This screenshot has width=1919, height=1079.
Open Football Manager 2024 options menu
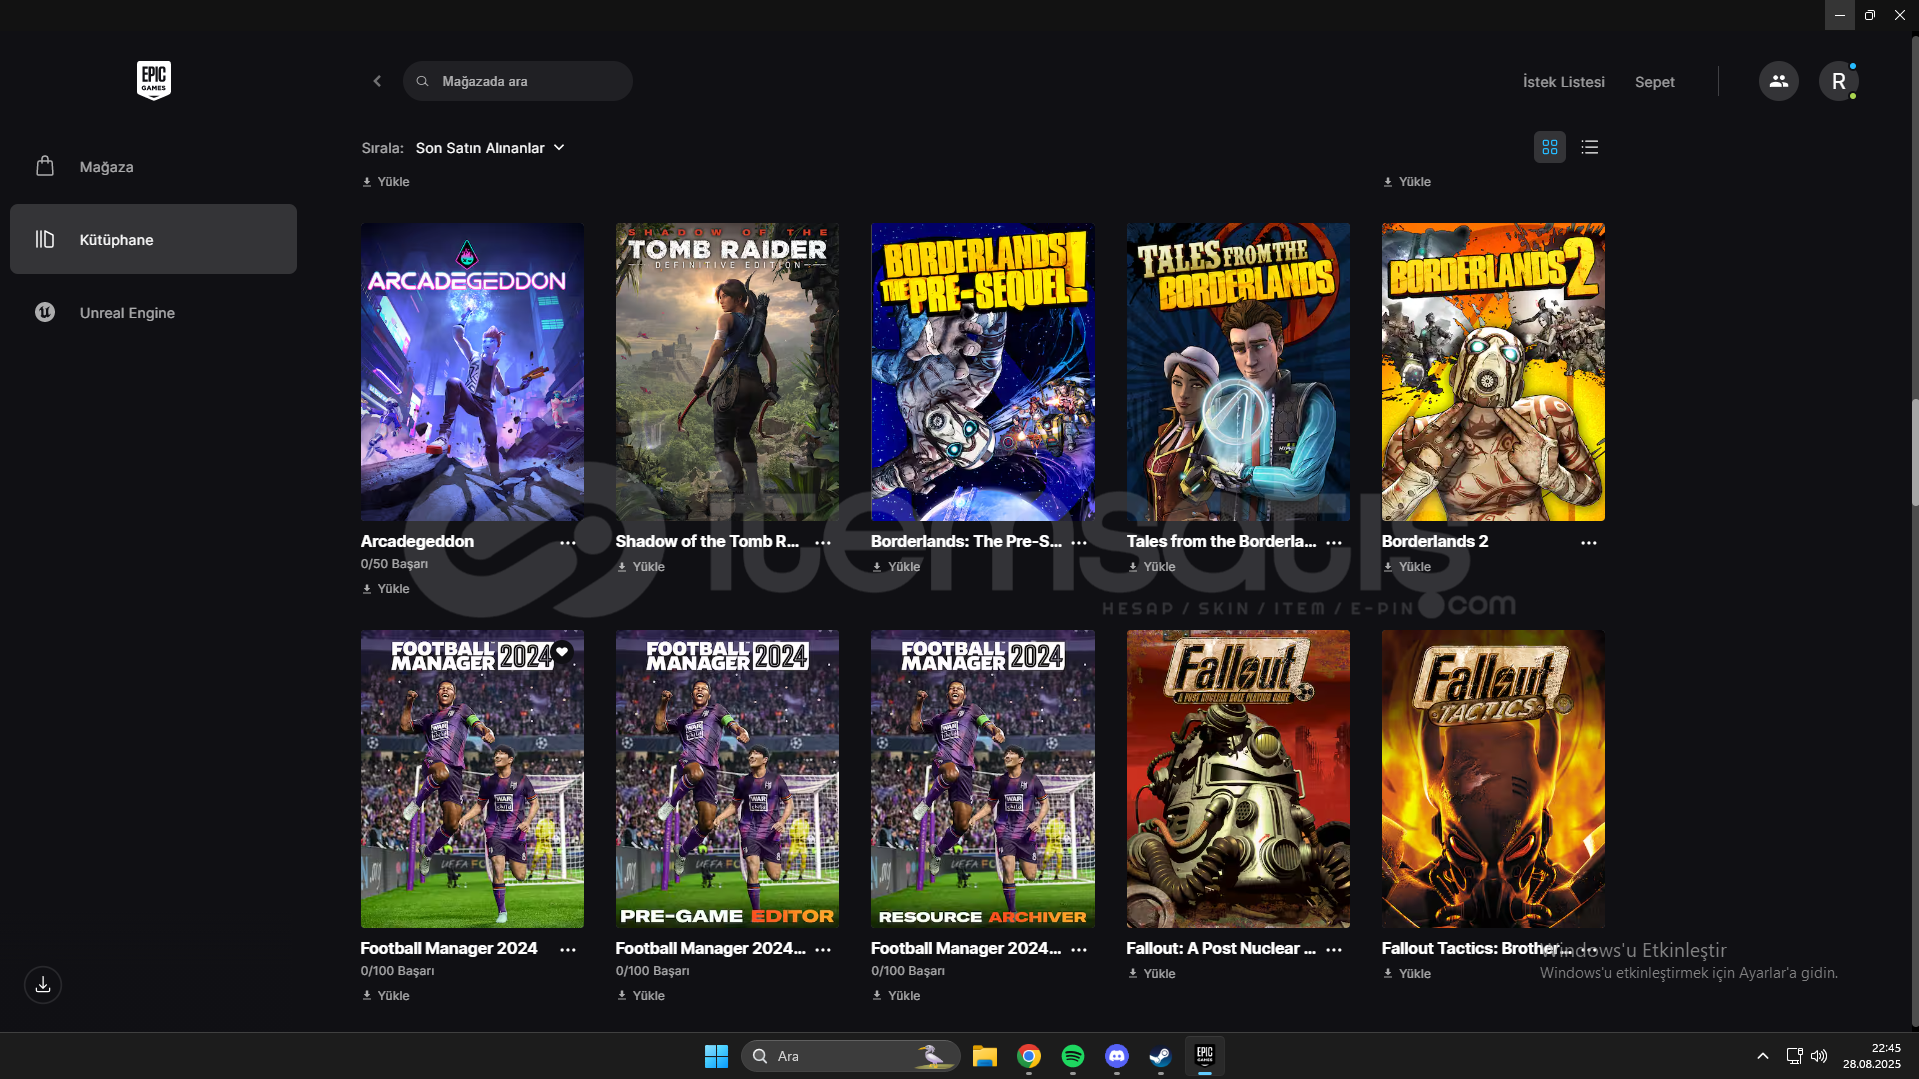(x=568, y=949)
